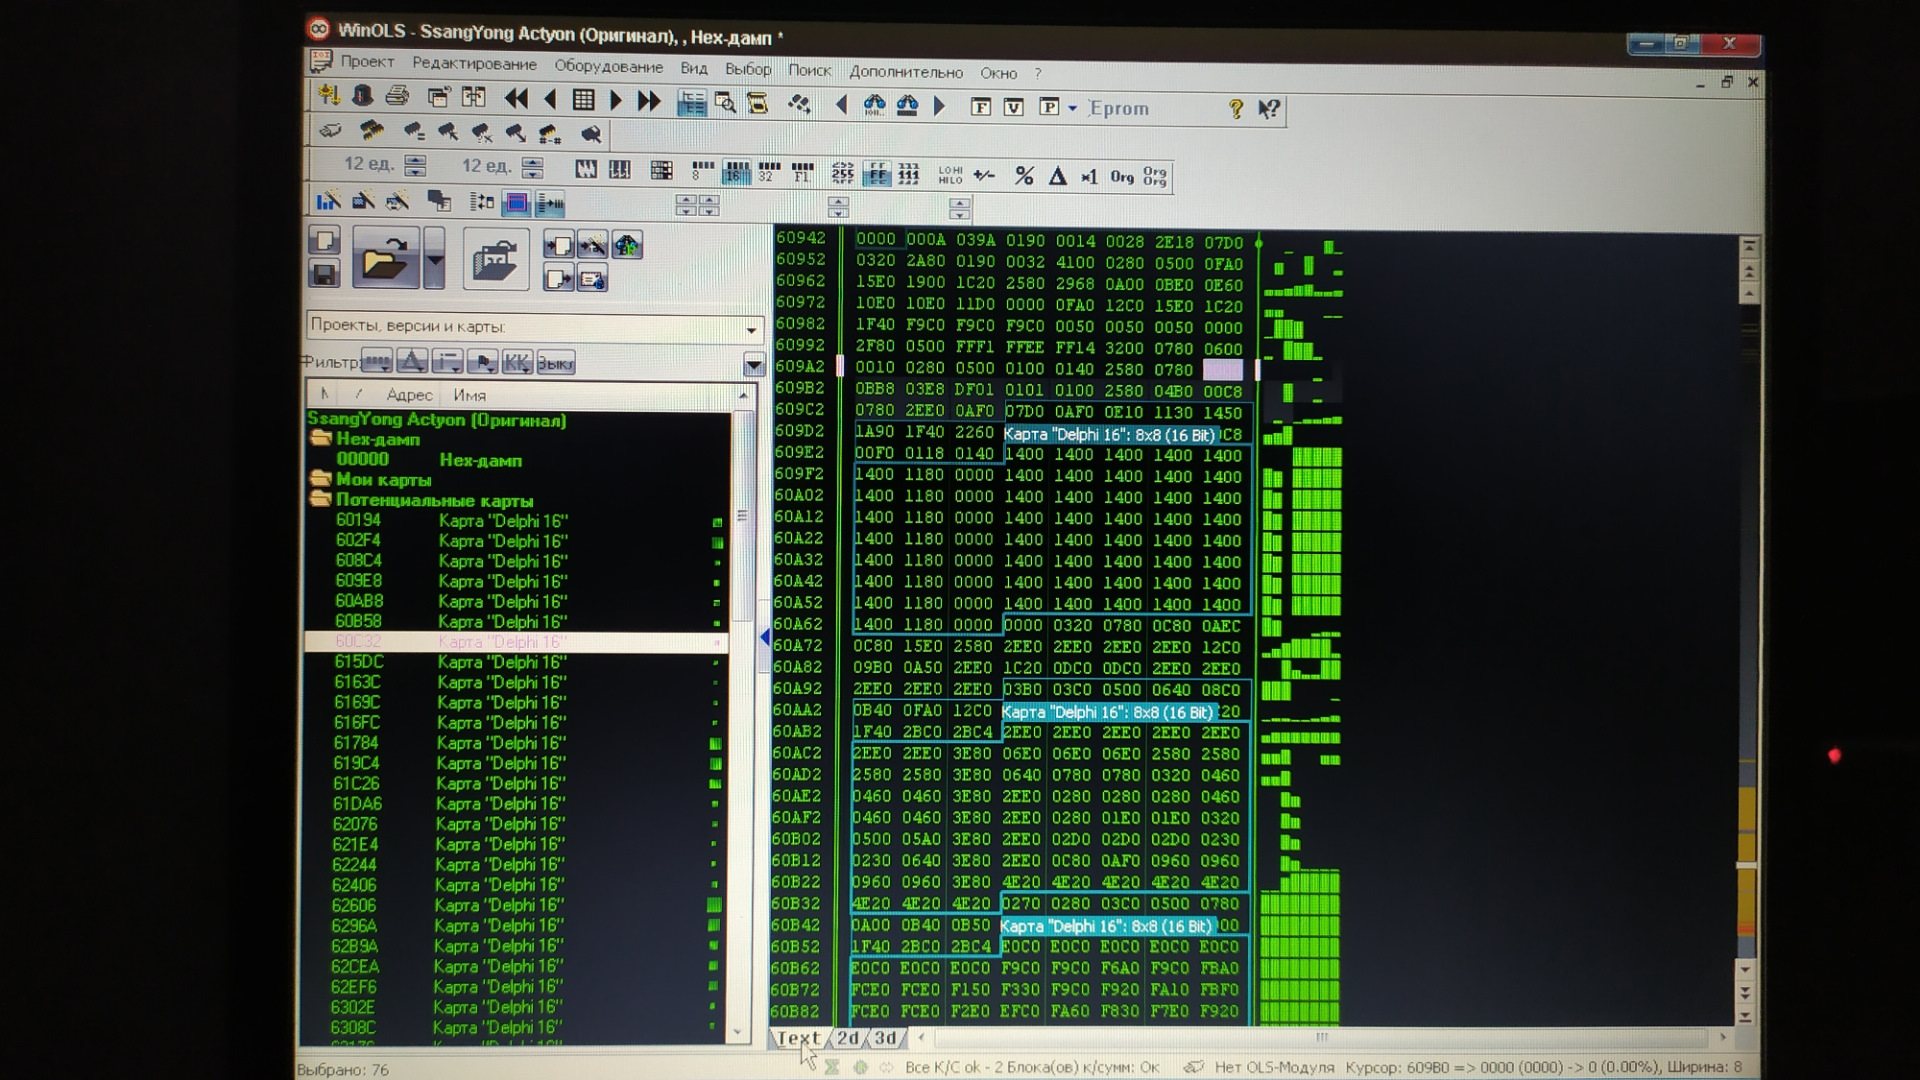Click the grid table icon in toolbar
Viewport: 1920px width, 1080px height.
(x=583, y=99)
